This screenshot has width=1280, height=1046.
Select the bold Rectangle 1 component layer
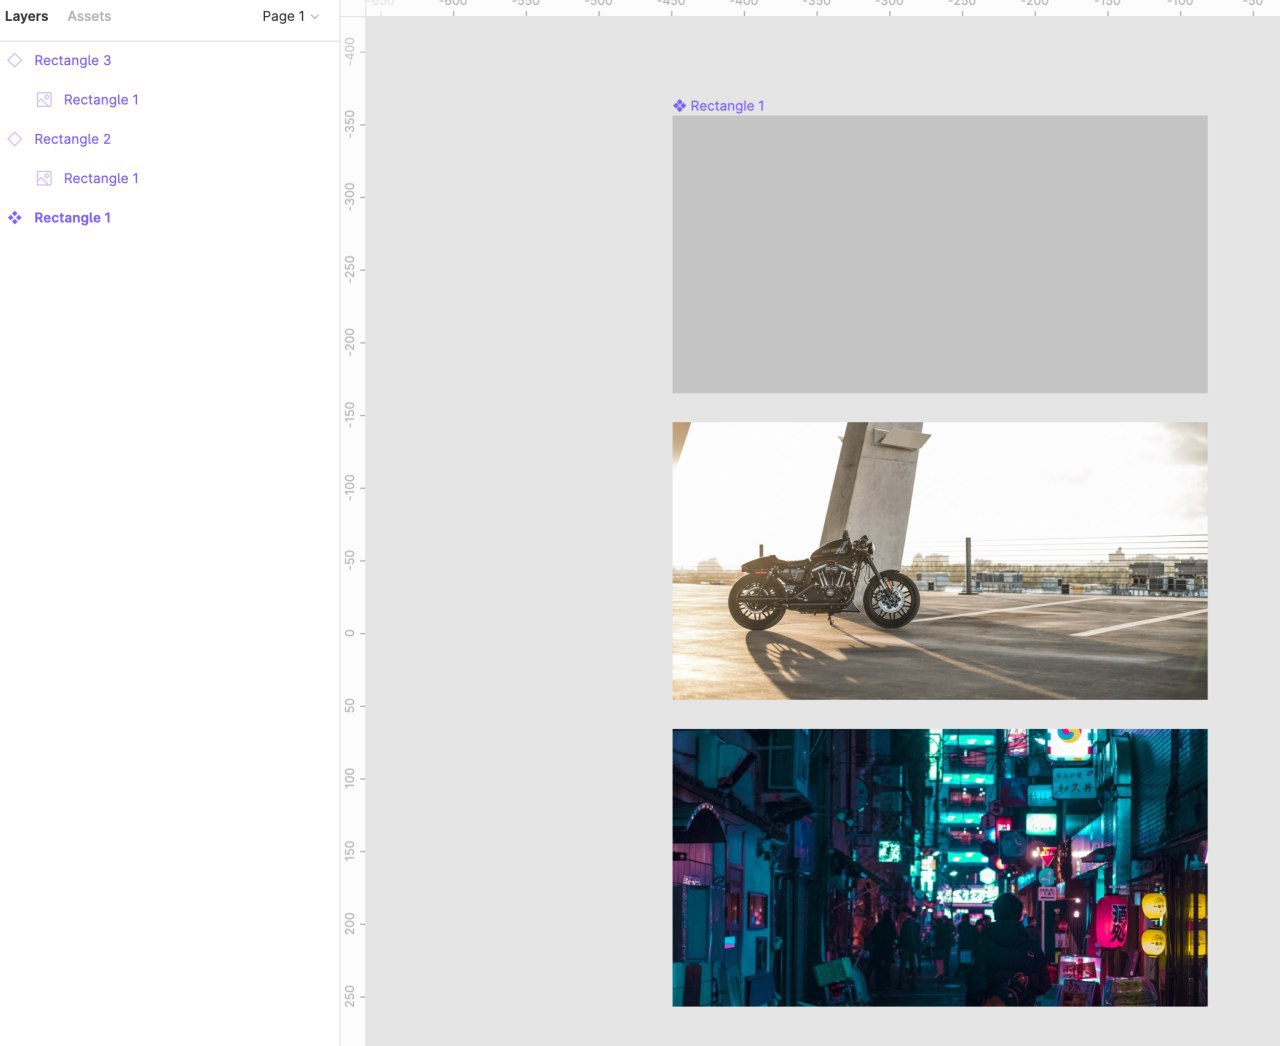click(72, 218)
